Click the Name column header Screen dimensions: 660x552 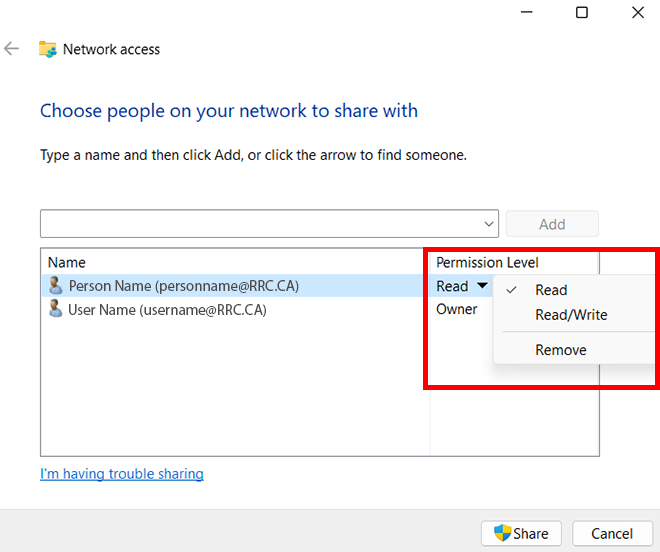(x=67, y=262)
